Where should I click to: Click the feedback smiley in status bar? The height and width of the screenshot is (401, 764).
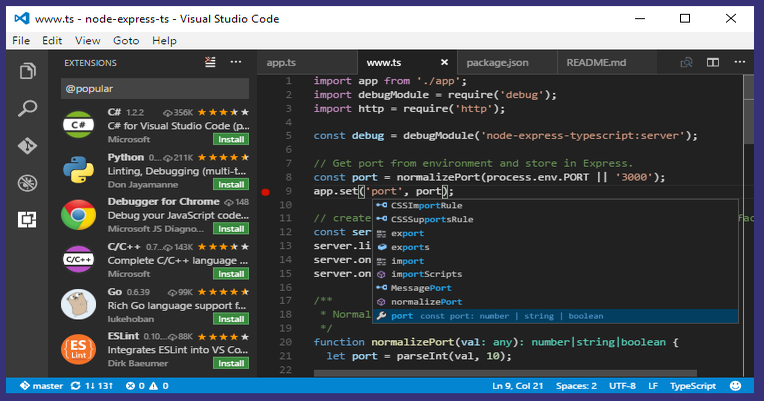[x=735, y=385]
